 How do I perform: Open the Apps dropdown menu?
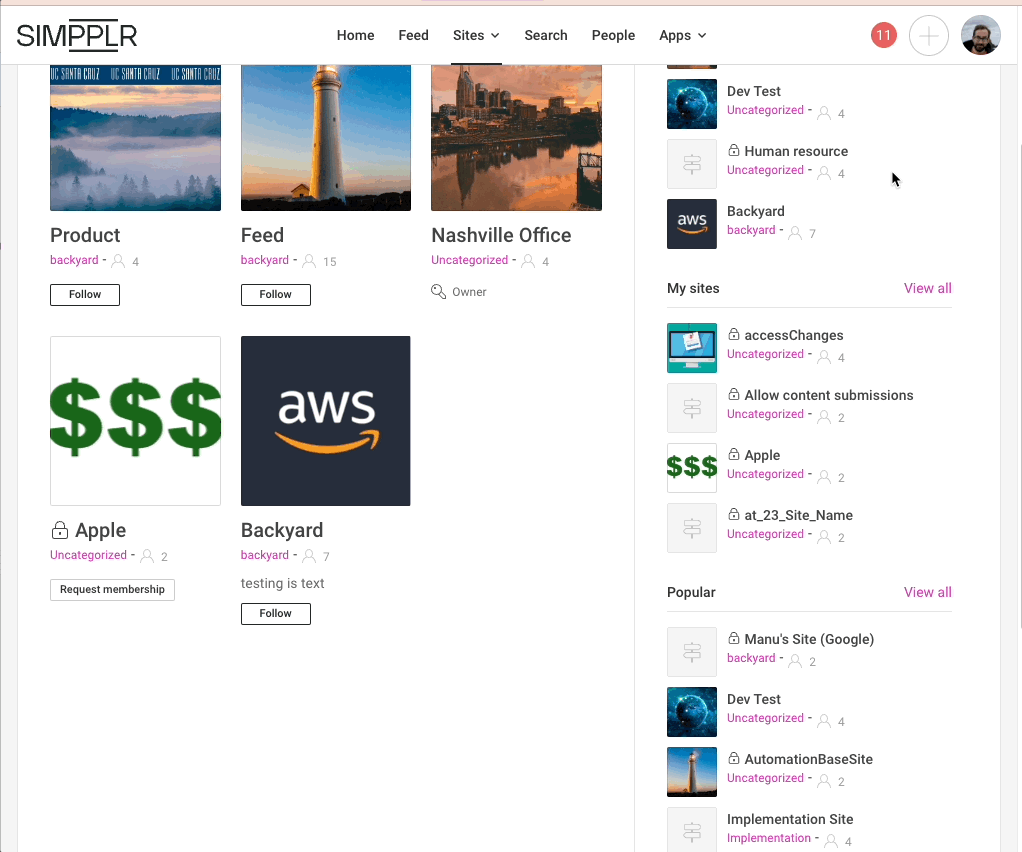675,35
